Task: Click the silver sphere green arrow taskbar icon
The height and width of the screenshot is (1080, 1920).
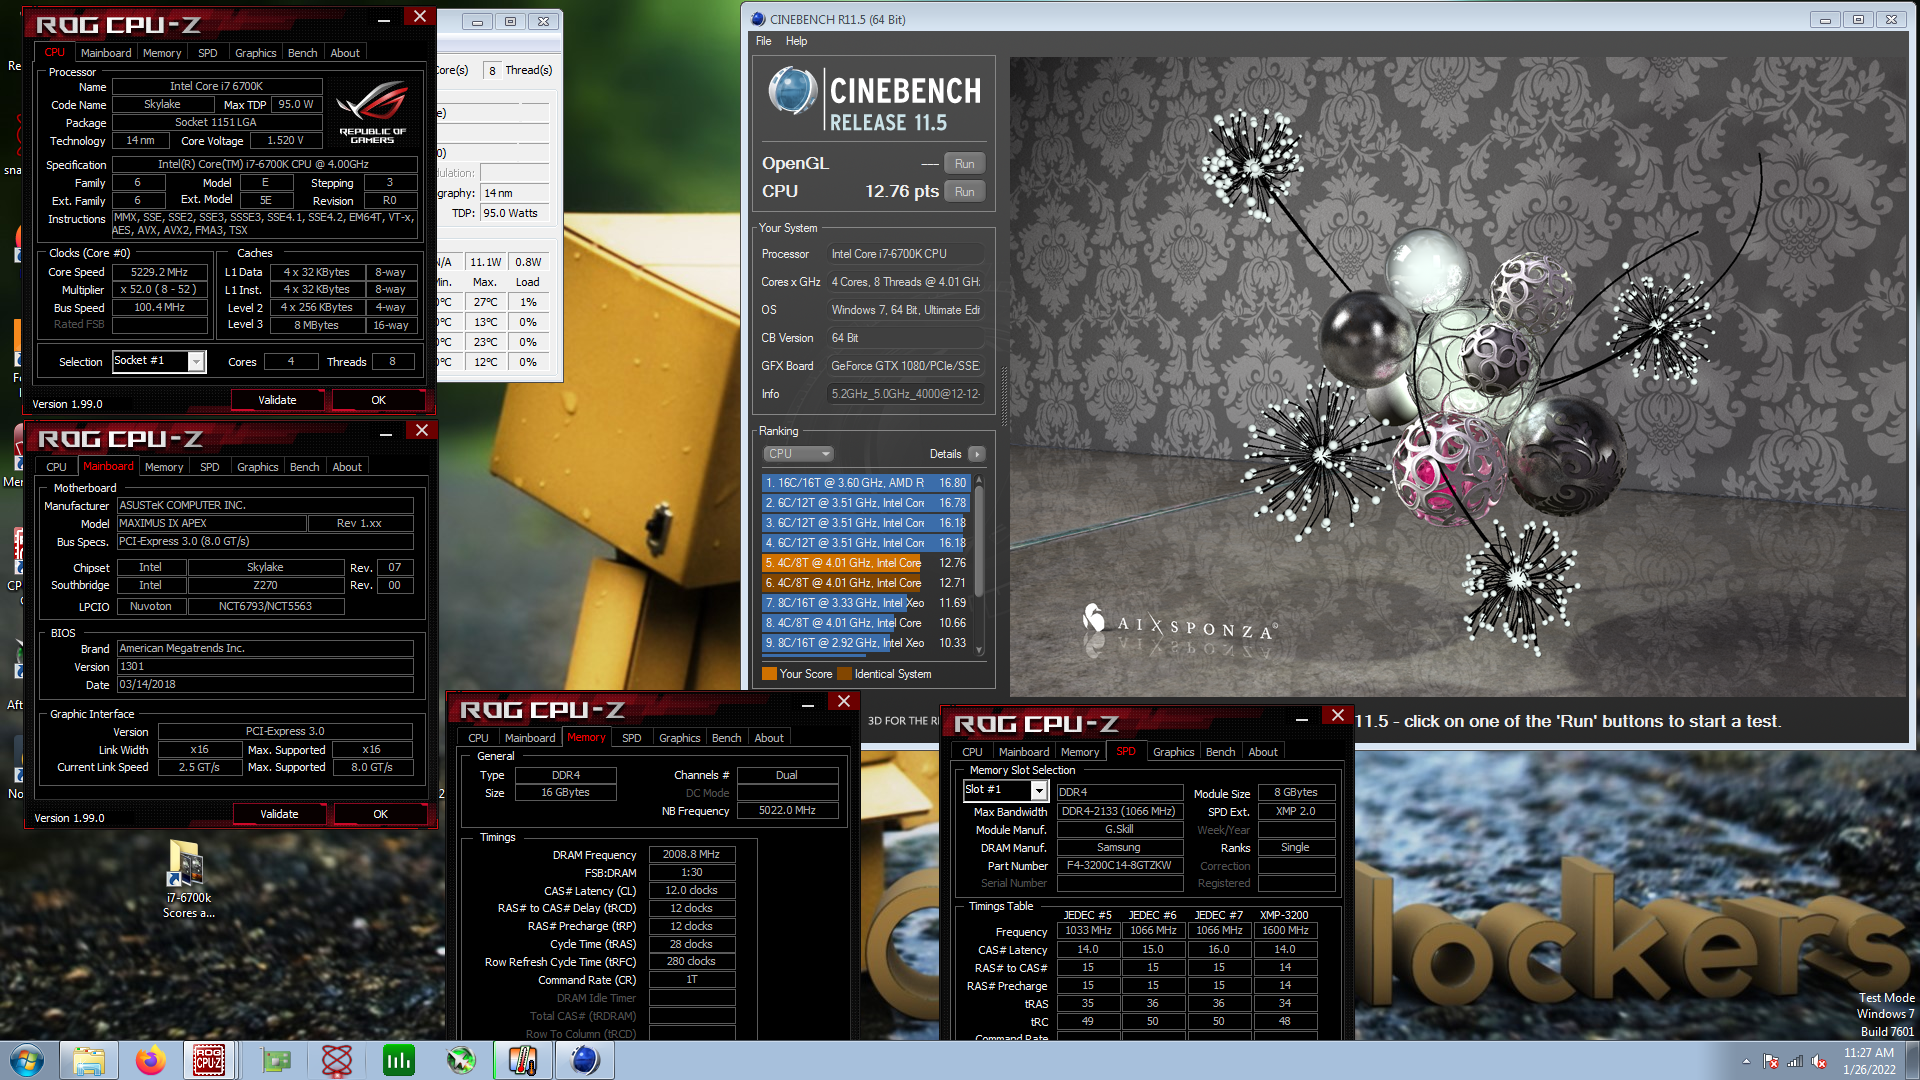Action: (461, 1060)
